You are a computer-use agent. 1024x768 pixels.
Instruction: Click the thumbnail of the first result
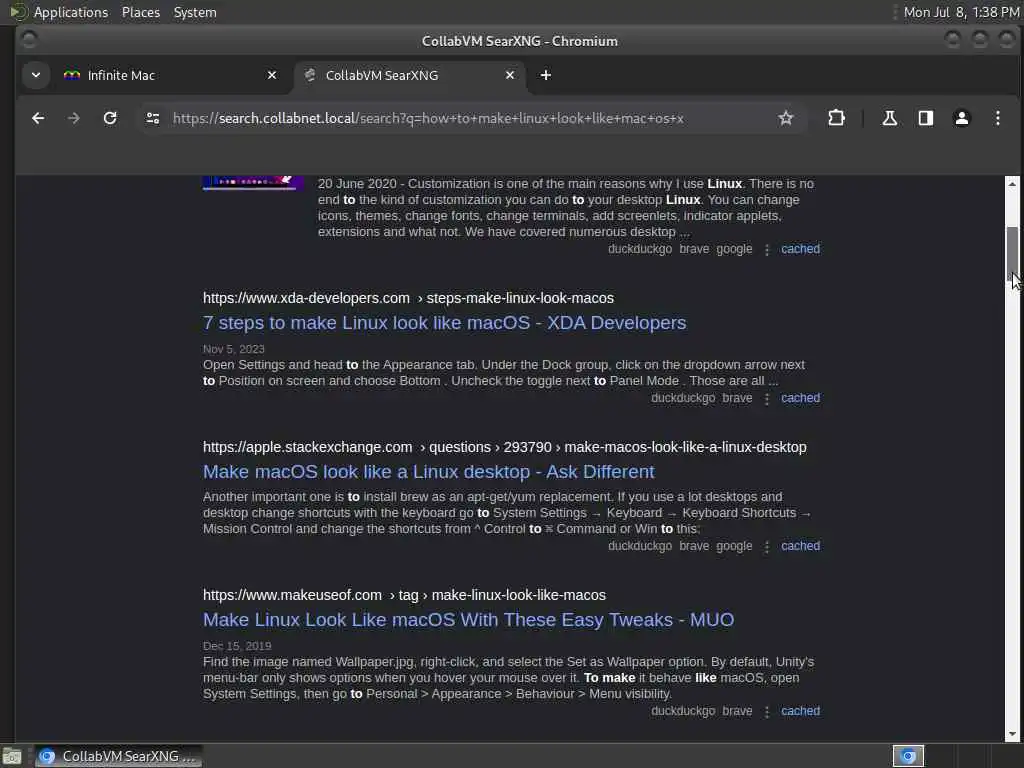[253, 183]
